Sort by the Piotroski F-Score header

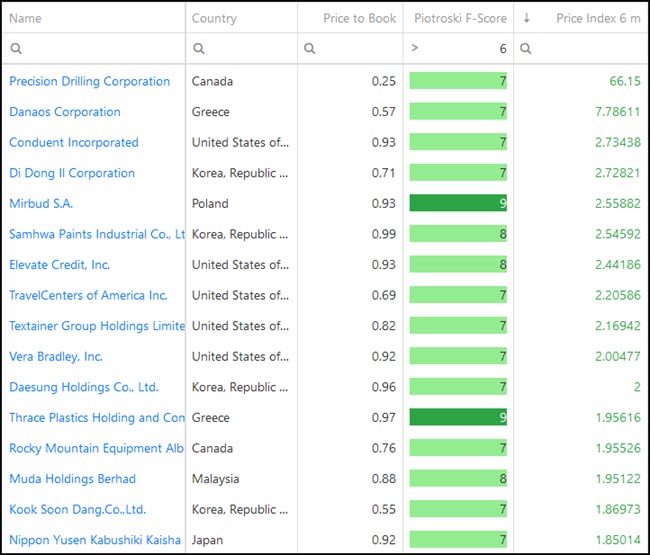pyautogui.click(x=460, y=18)
